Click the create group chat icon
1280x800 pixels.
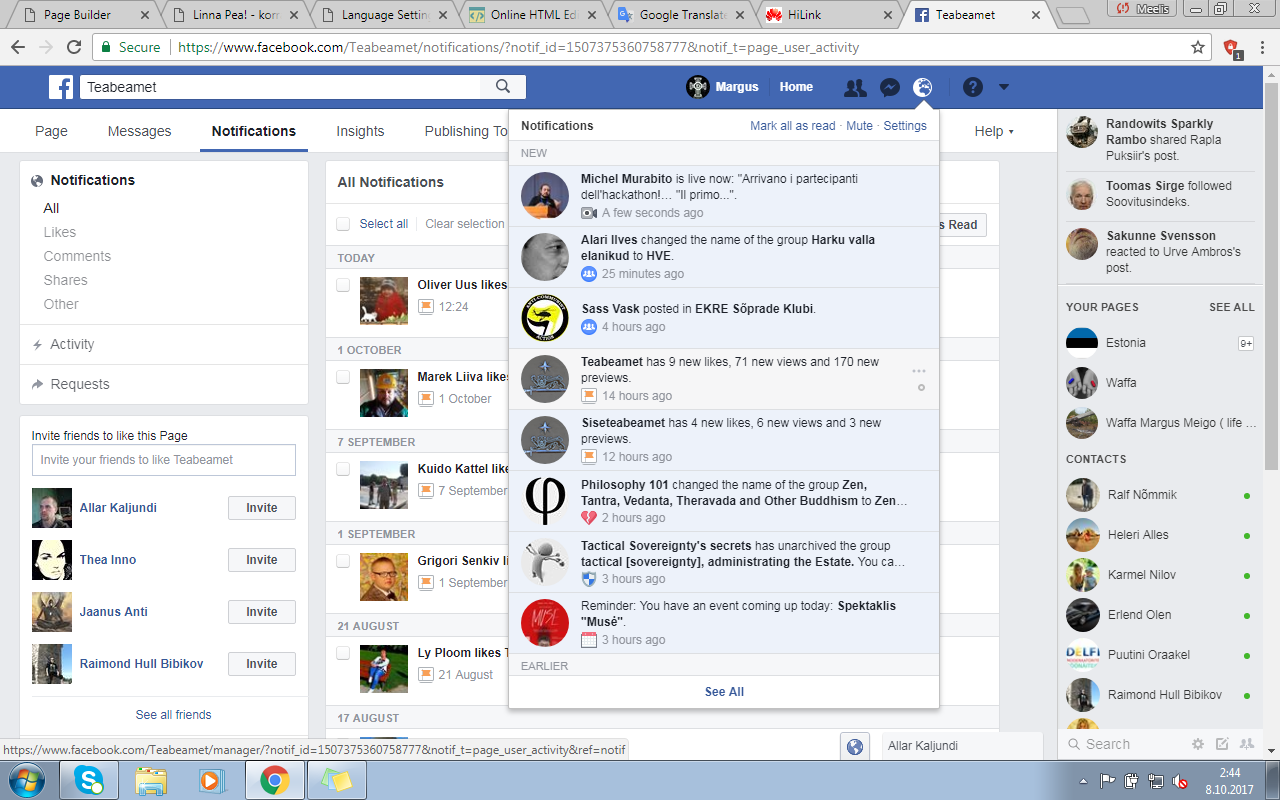tap(1246, 744)
